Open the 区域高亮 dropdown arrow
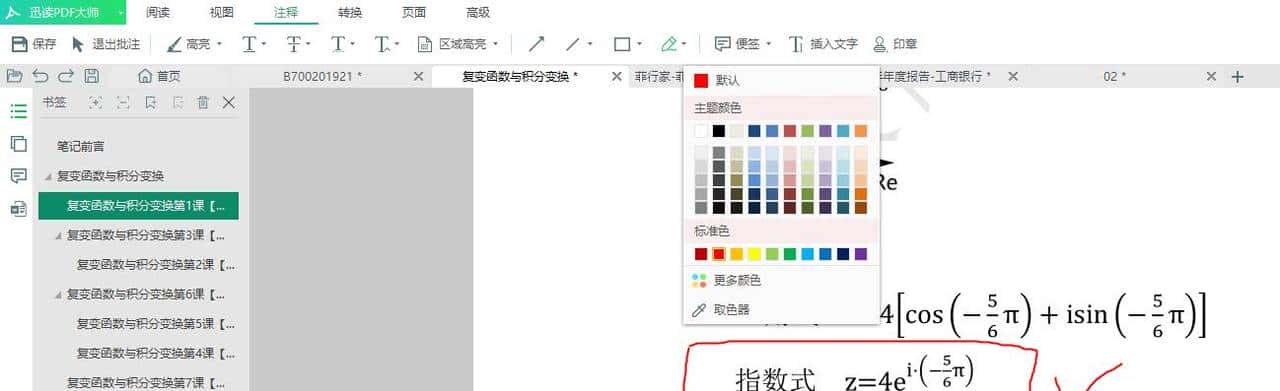1280x391 pixels. pyautogui.click(x=495, y=44)
